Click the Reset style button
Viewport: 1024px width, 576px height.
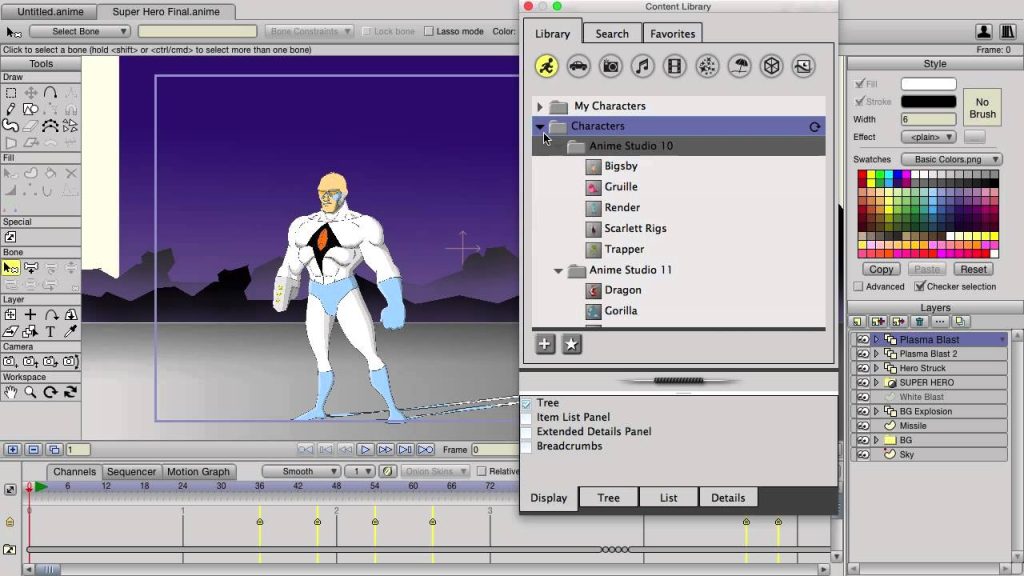(973, 269)
